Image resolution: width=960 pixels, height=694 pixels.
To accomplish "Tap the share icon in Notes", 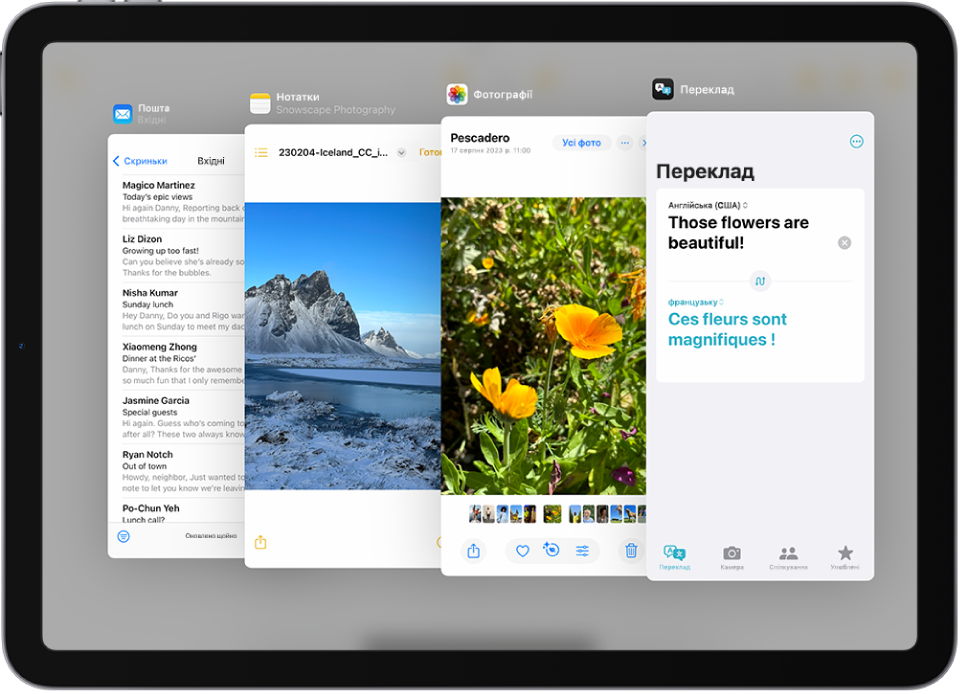I will click(261, 542).
